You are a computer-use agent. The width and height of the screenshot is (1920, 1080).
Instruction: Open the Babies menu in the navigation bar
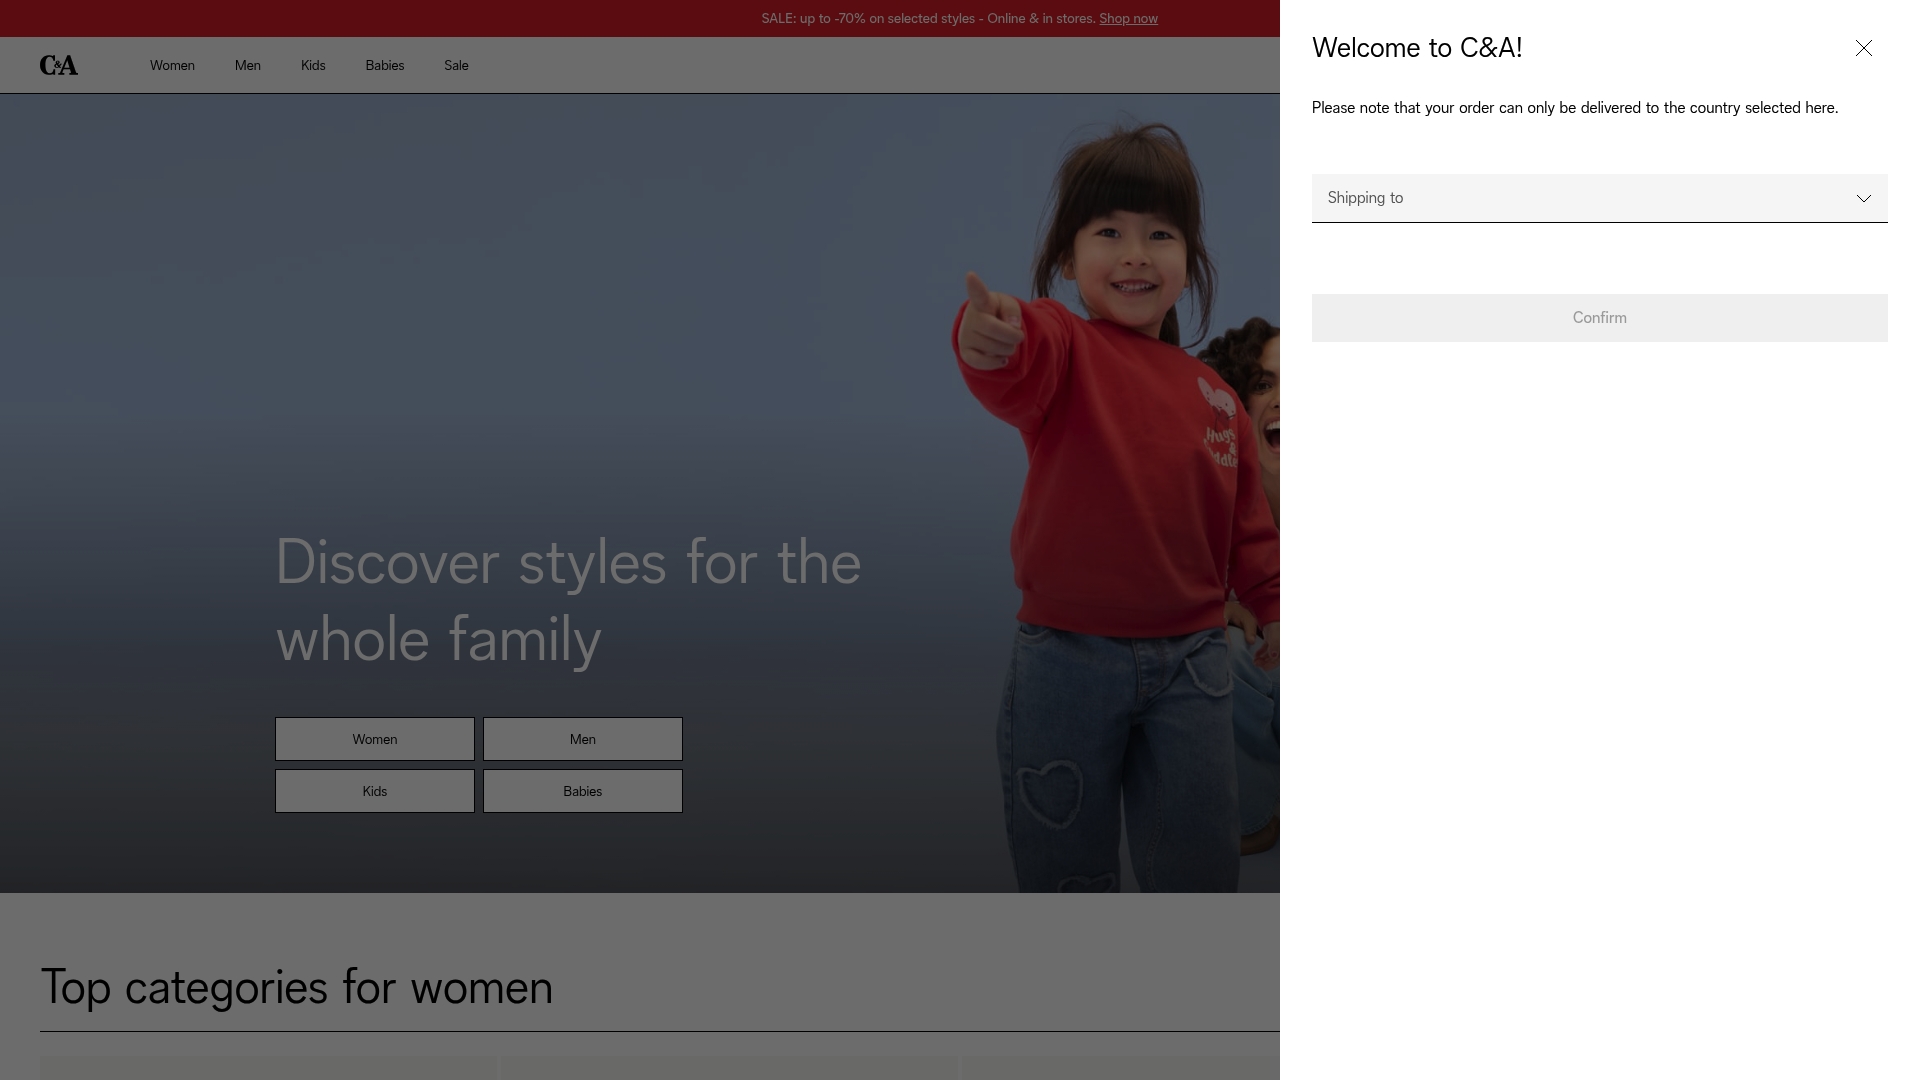point(384,65)
